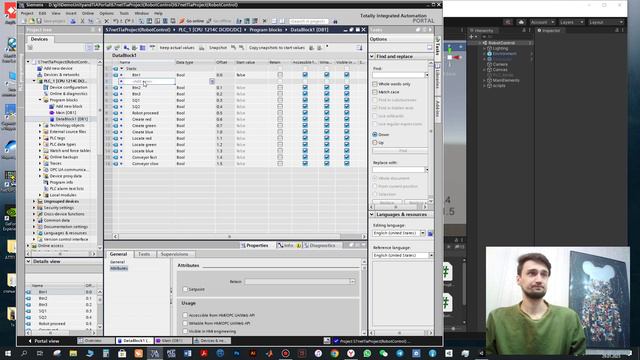Toggle Retain checkbox for Btn1 row
The image size is (640, 360).
[x=280, y=75]
